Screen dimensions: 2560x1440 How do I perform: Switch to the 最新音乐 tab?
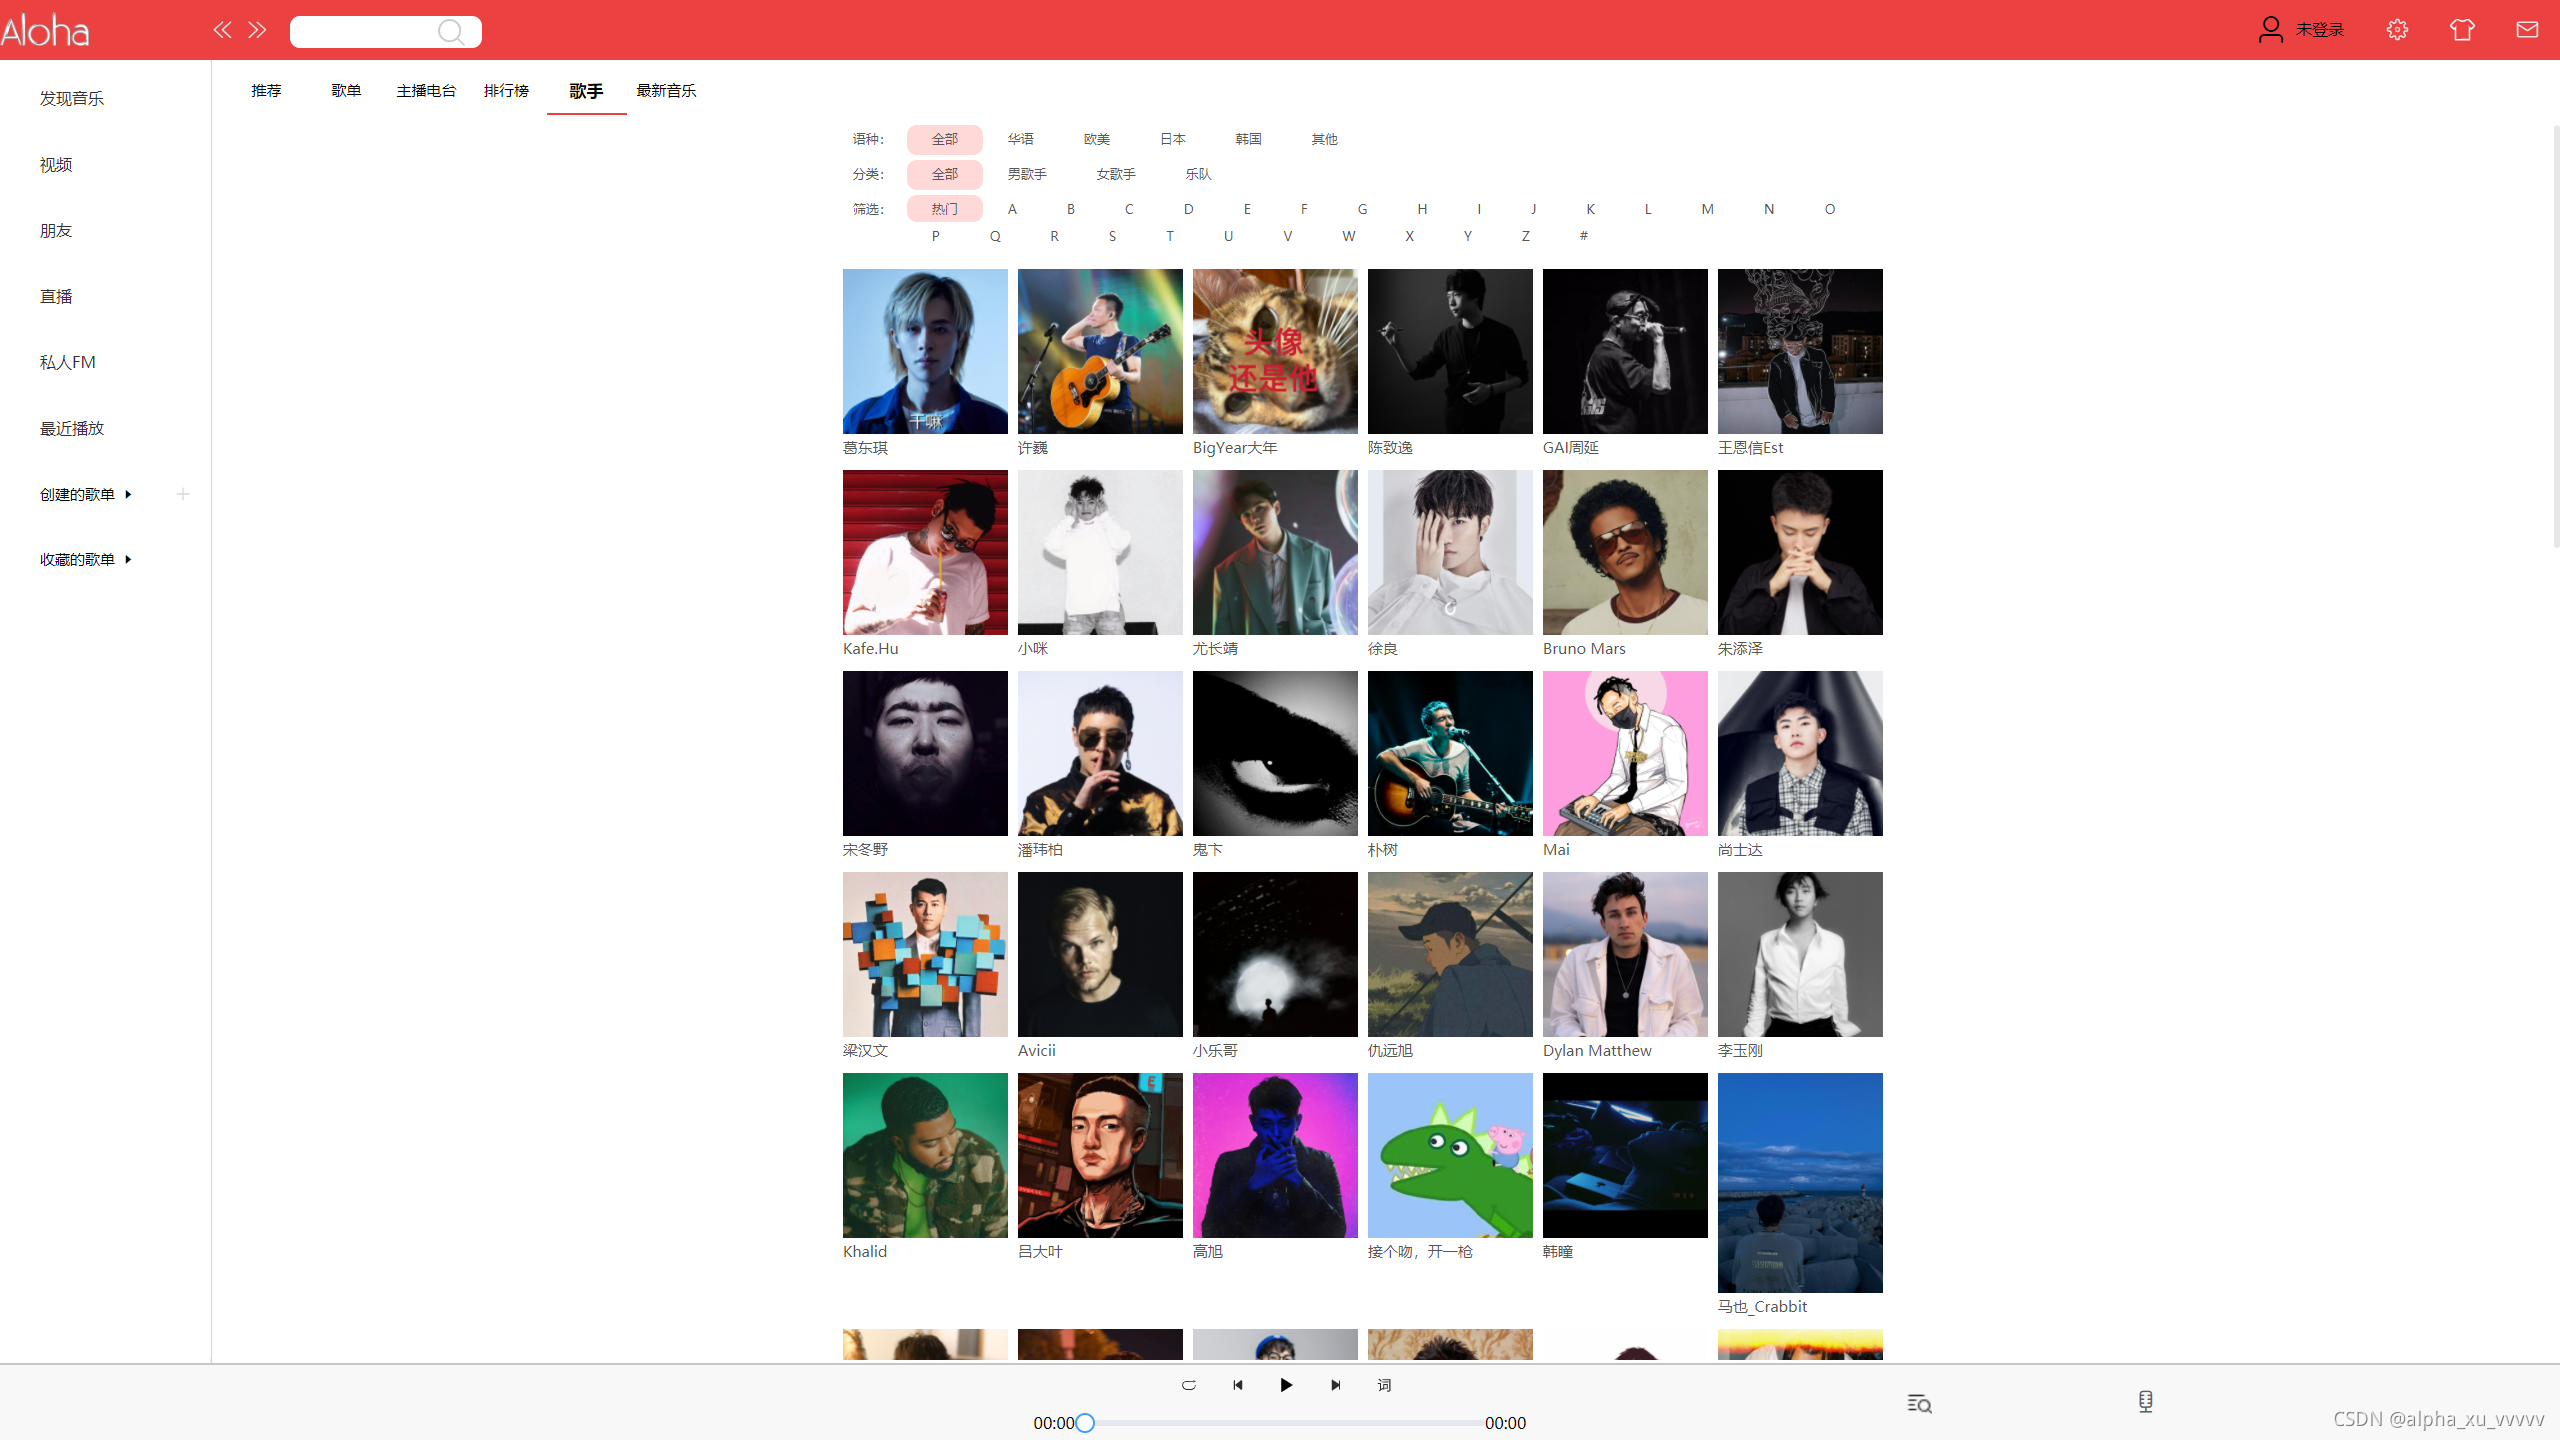coord(666,91)
